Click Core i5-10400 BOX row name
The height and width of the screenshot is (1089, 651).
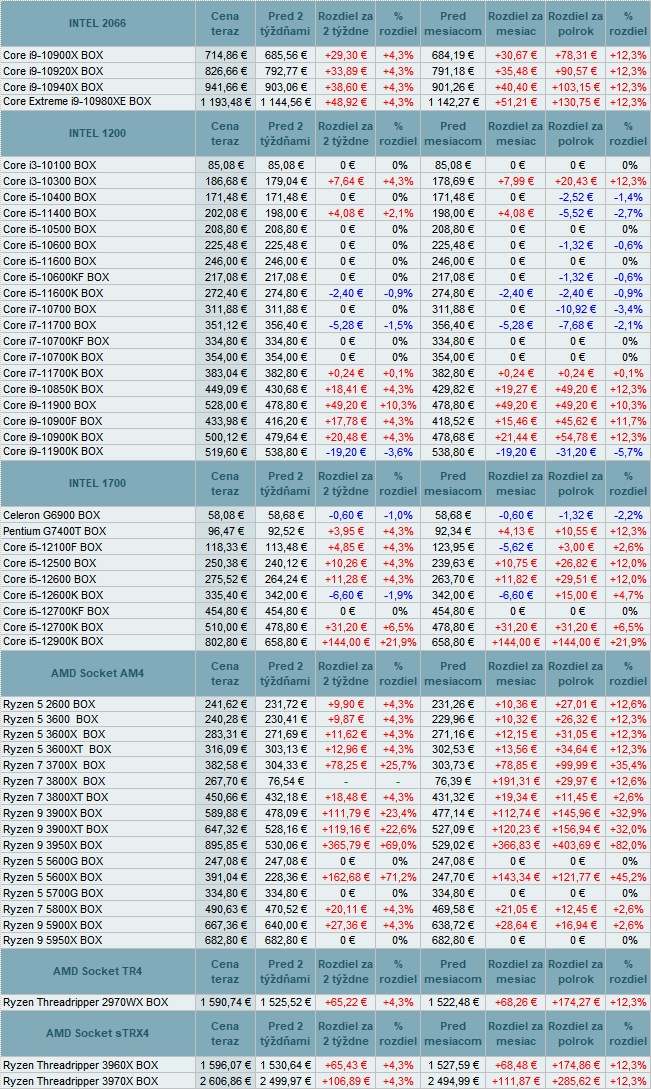(x=49, y=197)
